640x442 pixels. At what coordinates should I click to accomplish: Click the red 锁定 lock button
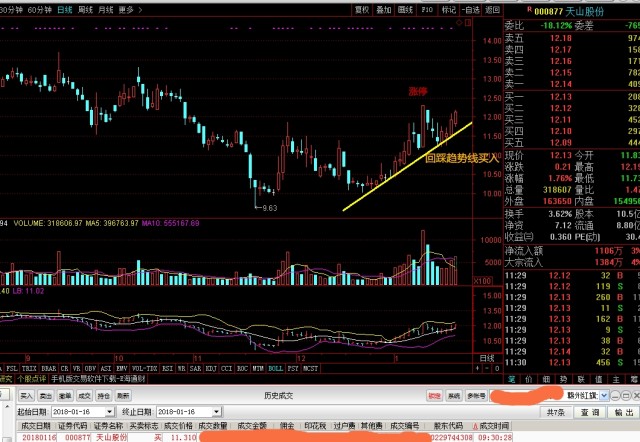click(x=434, y=395)
